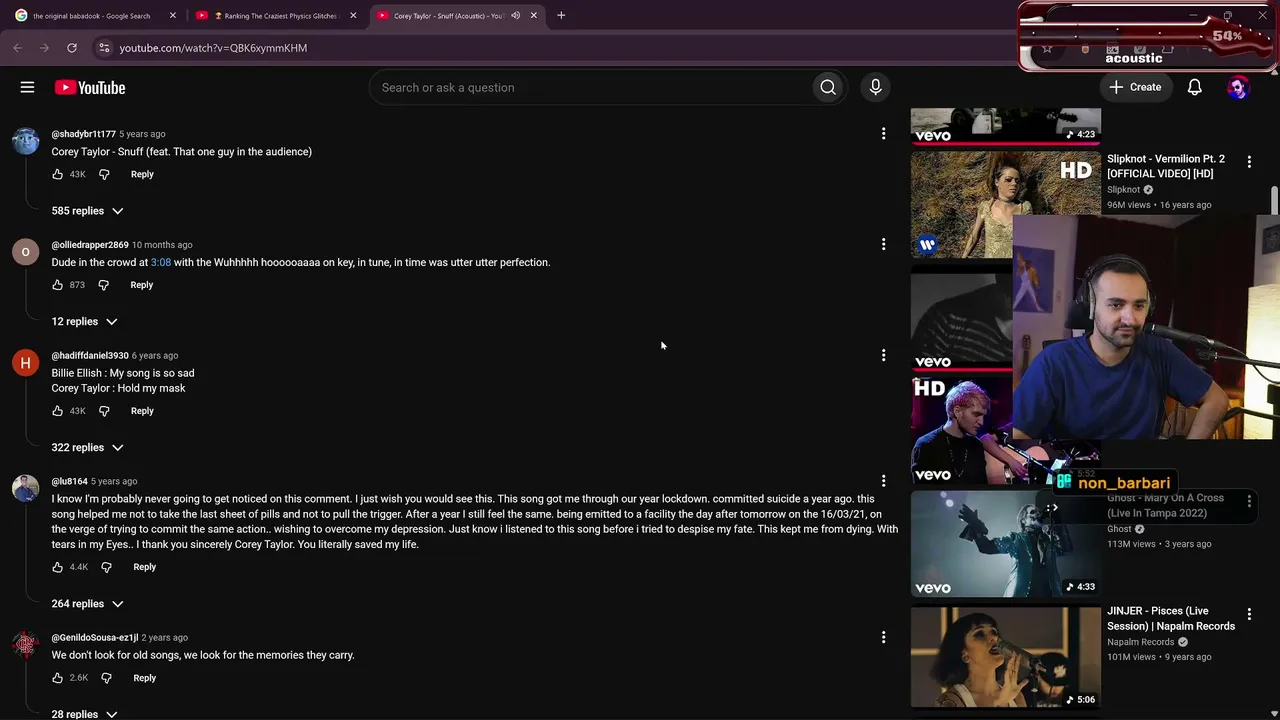Image resolution: width=1280 pixels, height=720 pixels.
Task: Click the page's vertical scrollbar
Action: point(1274,200)
